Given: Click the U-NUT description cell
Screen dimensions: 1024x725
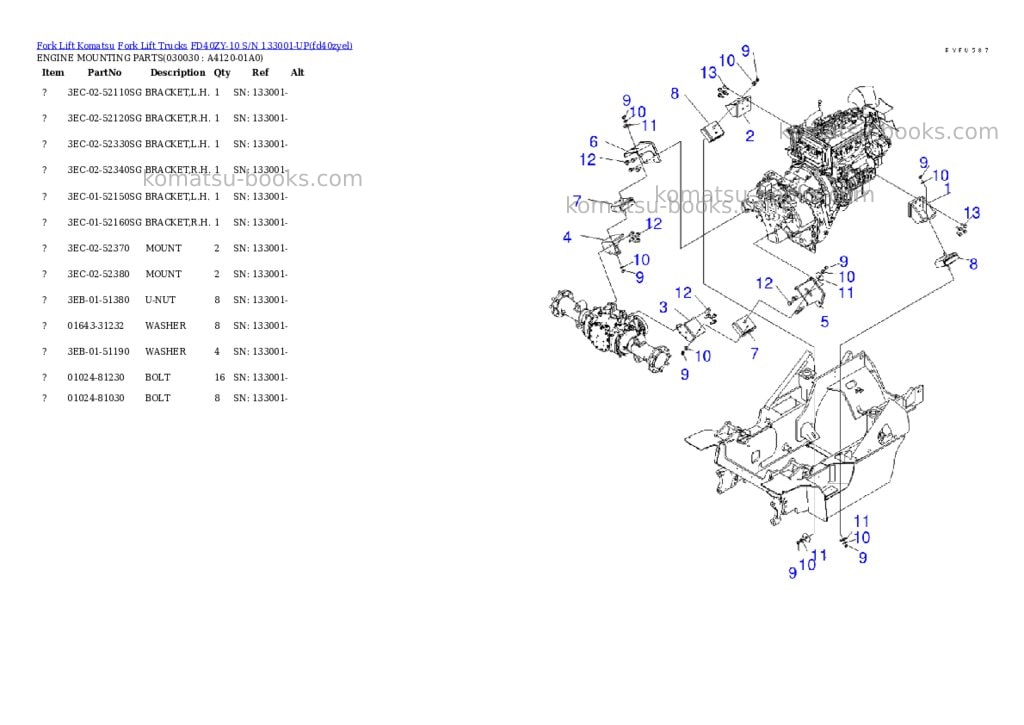Looking at the screenshot, I should (160, 300).
